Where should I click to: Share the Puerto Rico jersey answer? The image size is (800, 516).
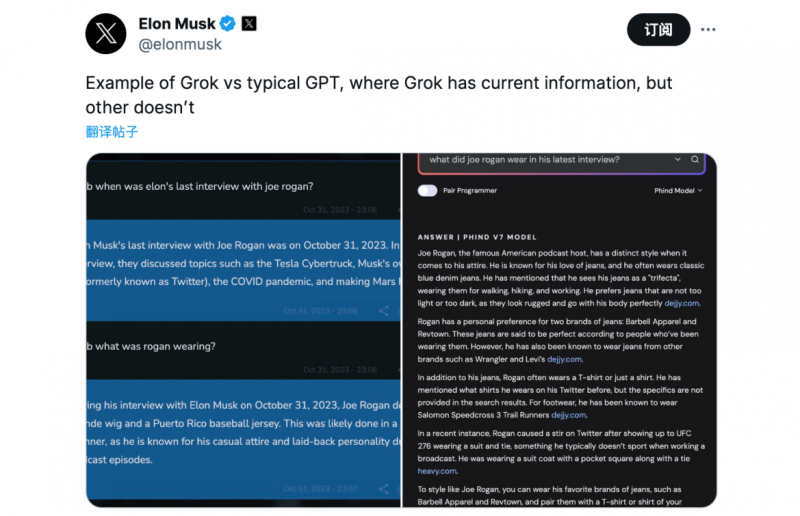tap(383, 488)
